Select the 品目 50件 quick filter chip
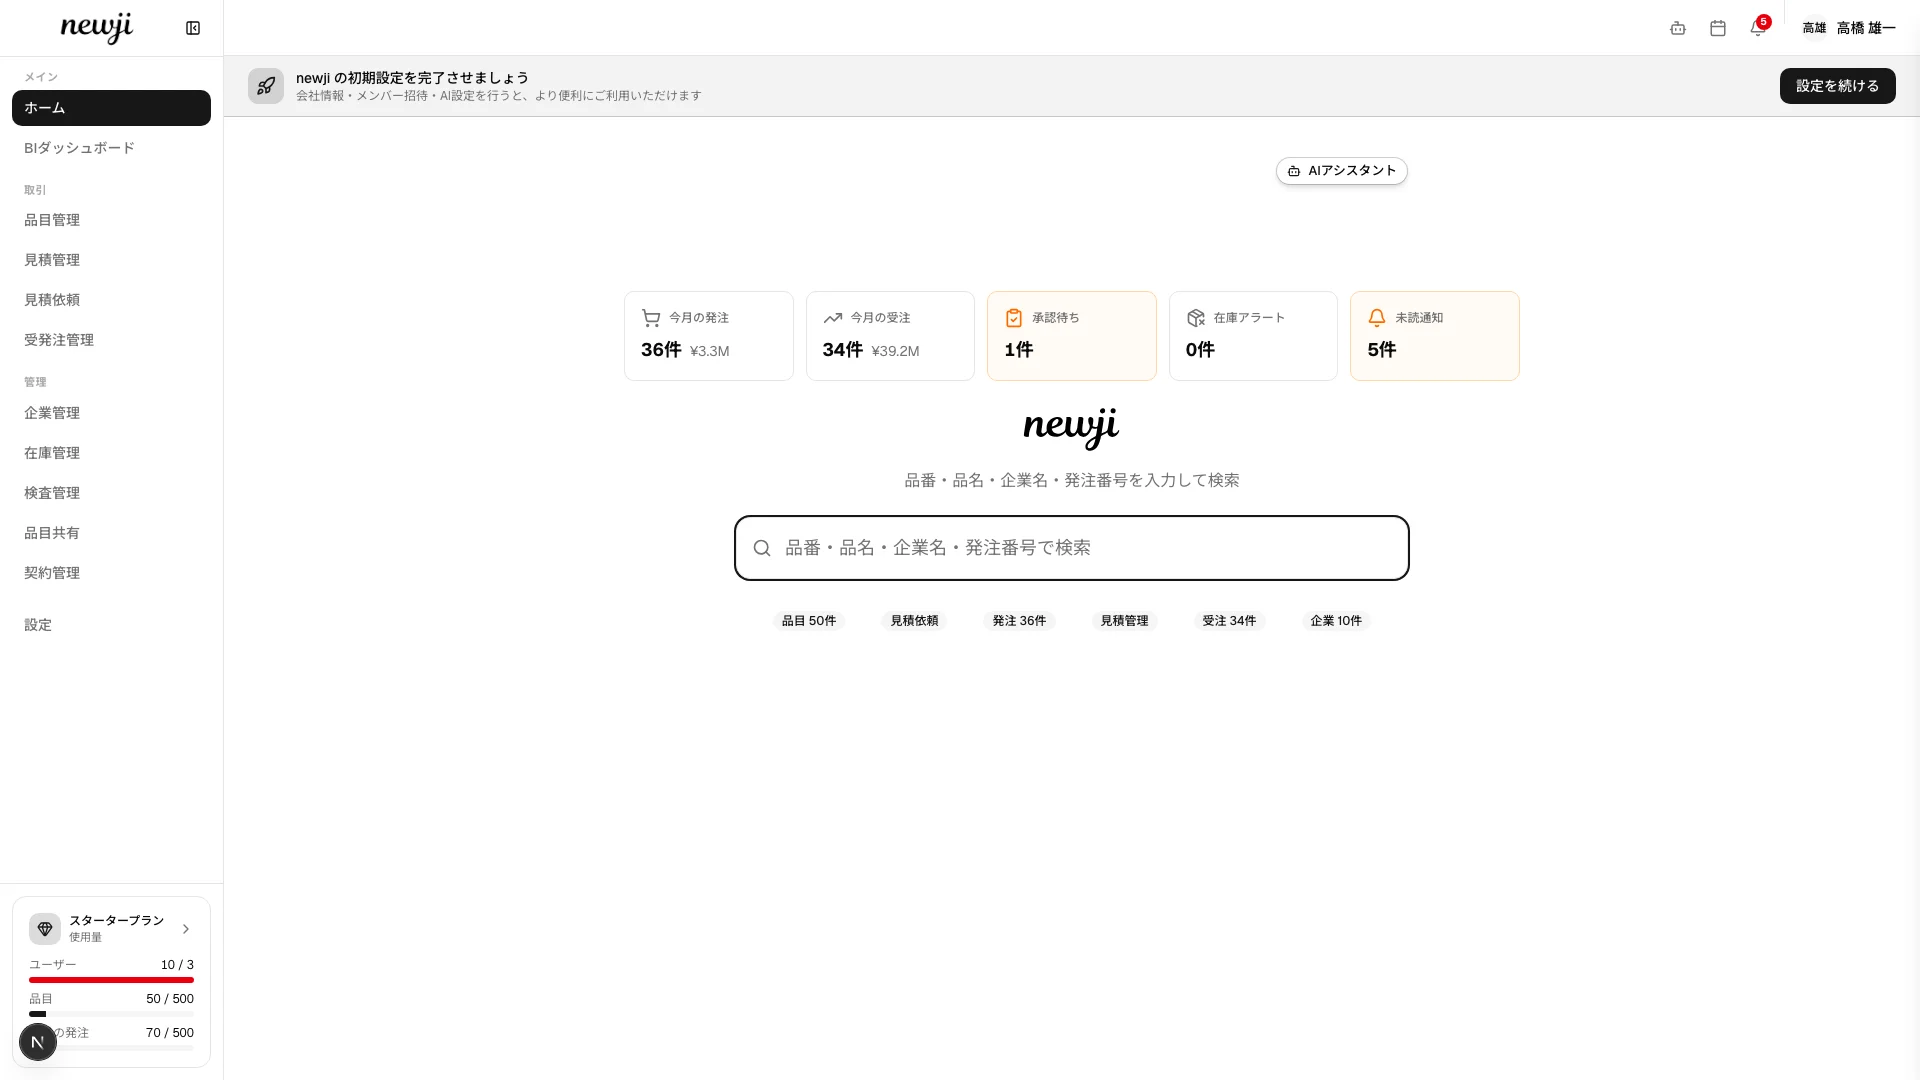 809,621
